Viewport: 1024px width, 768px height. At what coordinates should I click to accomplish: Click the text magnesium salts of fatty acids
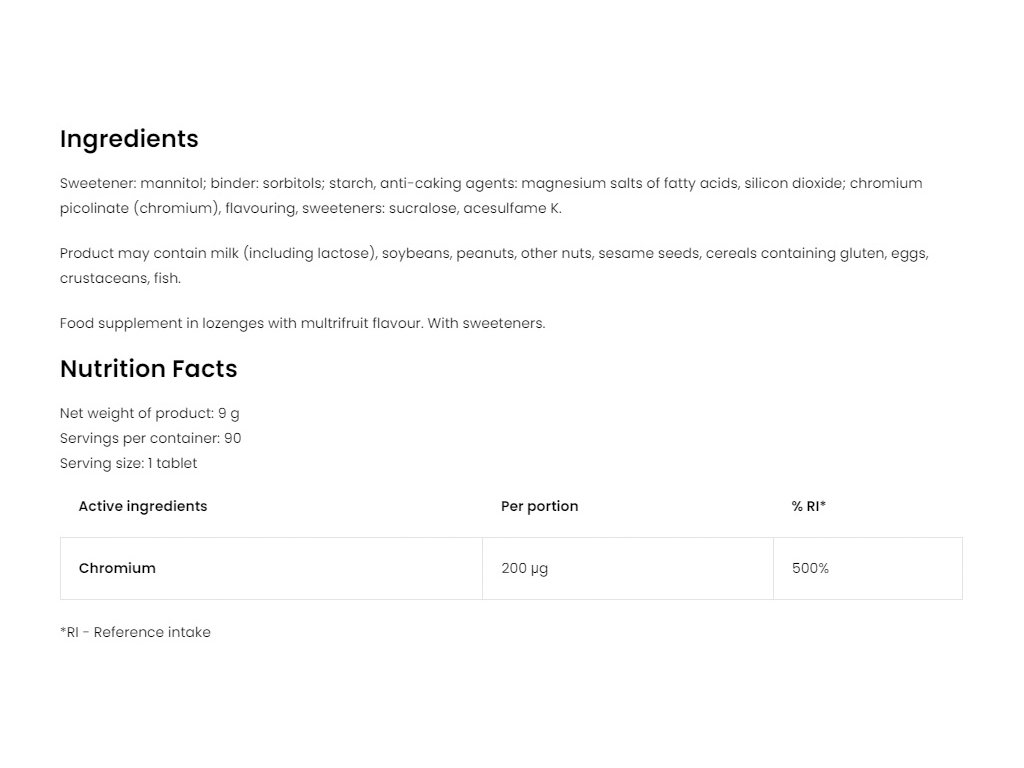(629, 183)
